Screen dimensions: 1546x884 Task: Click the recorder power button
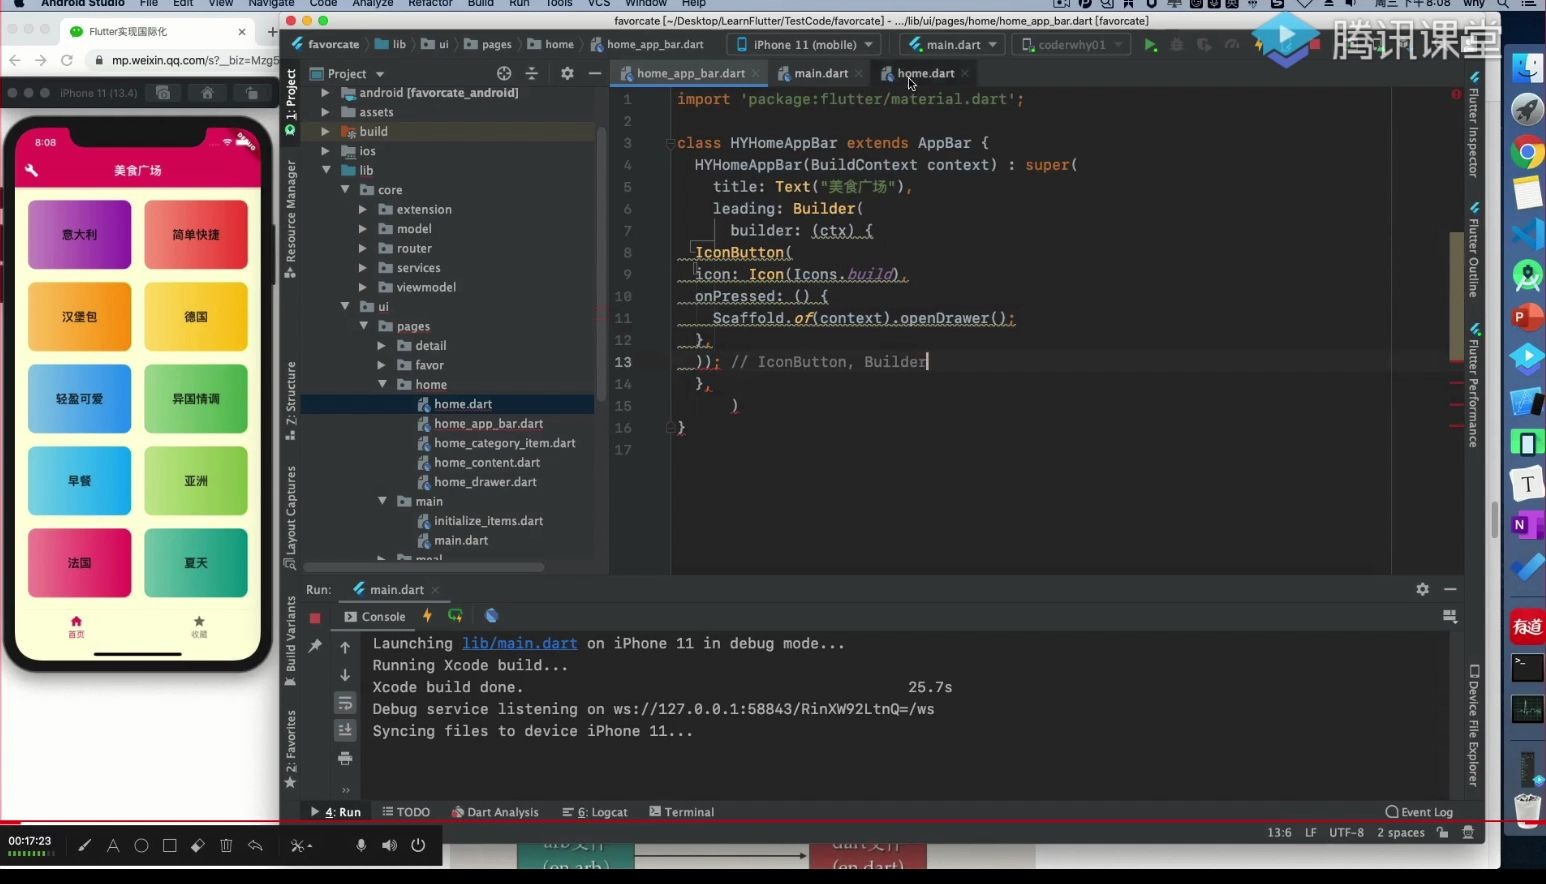tap(418, 846)
